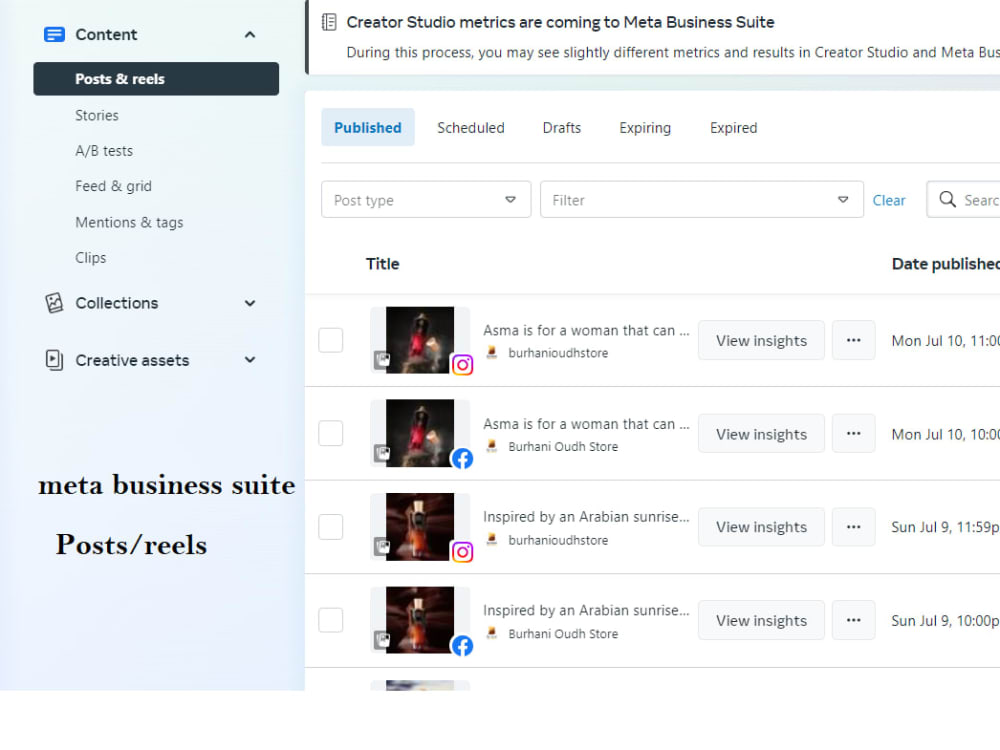
Task: Select checkbox for Mon Jul 10, 11:00 Asma post
Action: (x=330, y=340)
